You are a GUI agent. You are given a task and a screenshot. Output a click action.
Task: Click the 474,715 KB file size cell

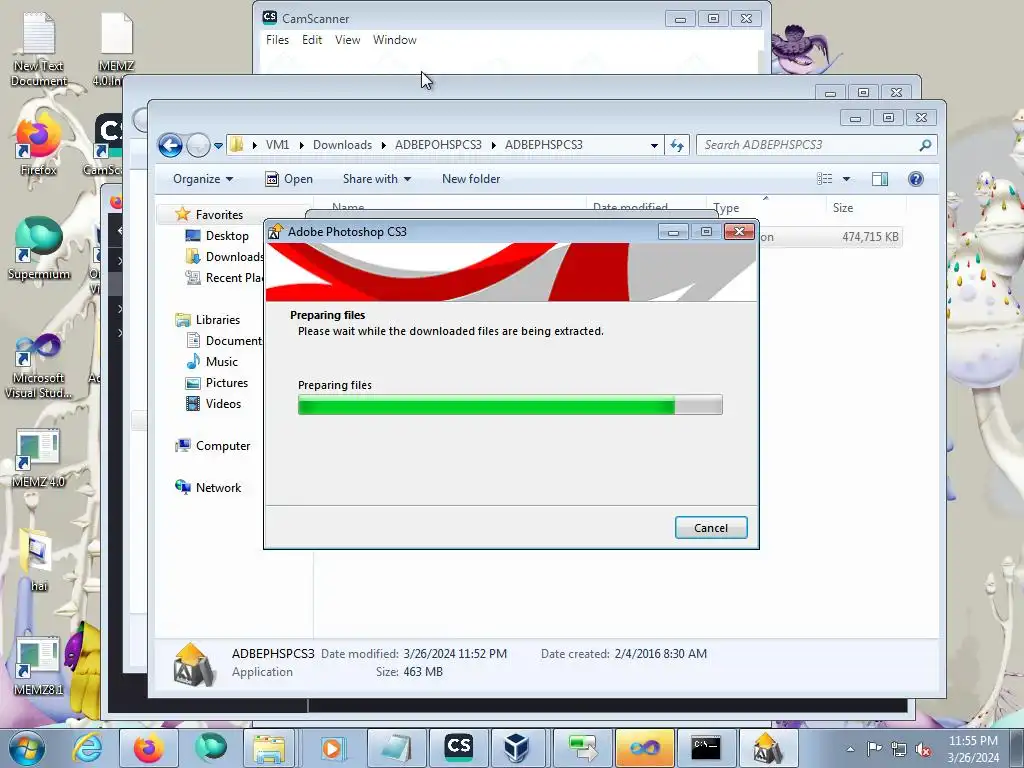[870, 237]
